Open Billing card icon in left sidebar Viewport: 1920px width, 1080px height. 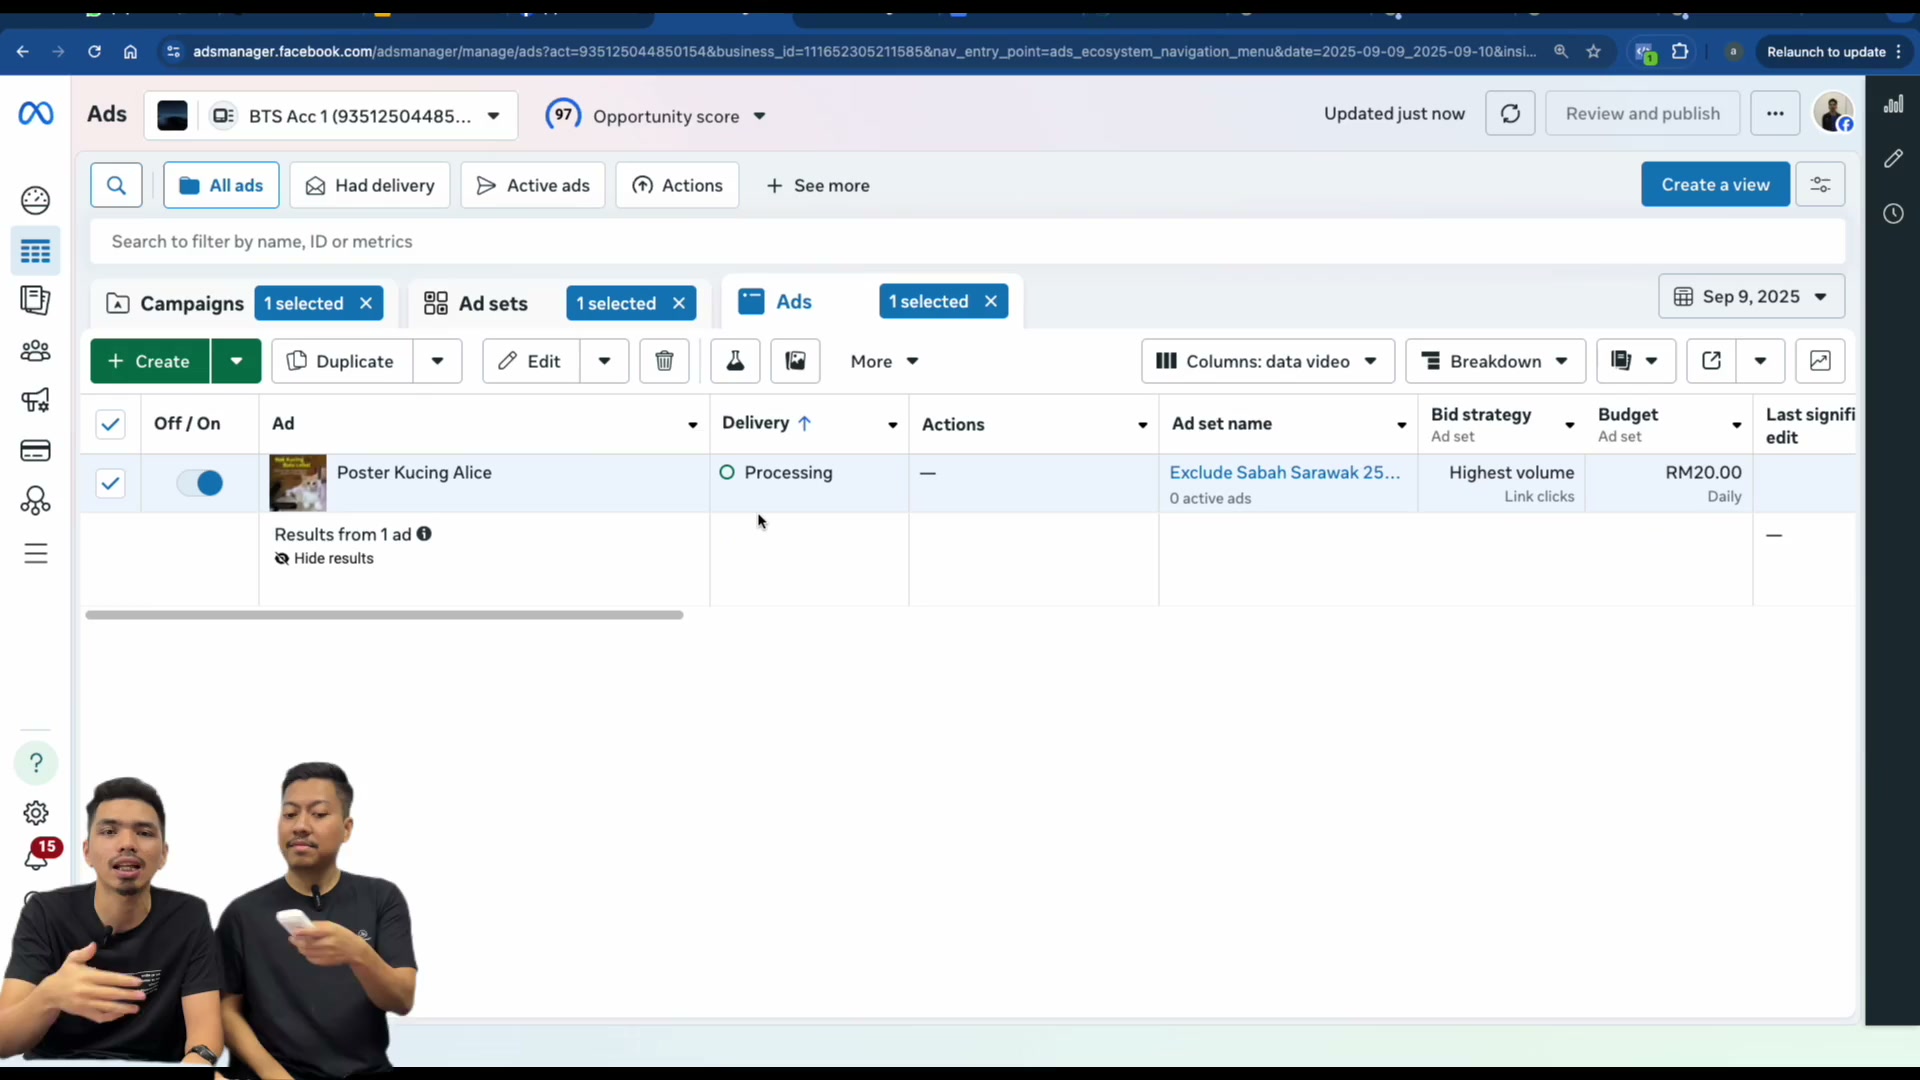click(x=35, y=451)
